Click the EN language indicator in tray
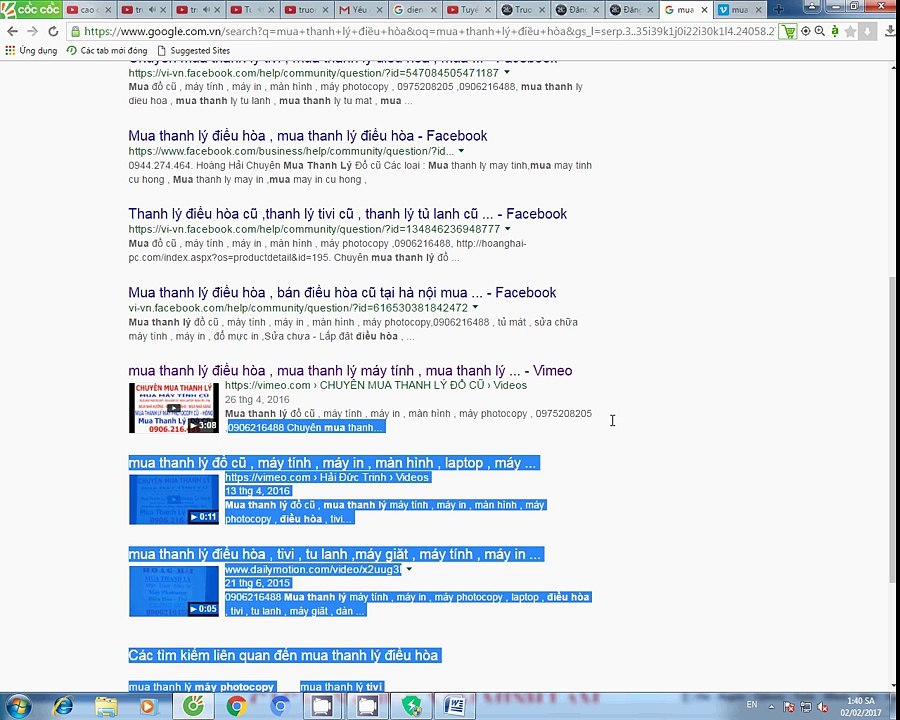The image size is (900, 720). click(x=751, y=704)
